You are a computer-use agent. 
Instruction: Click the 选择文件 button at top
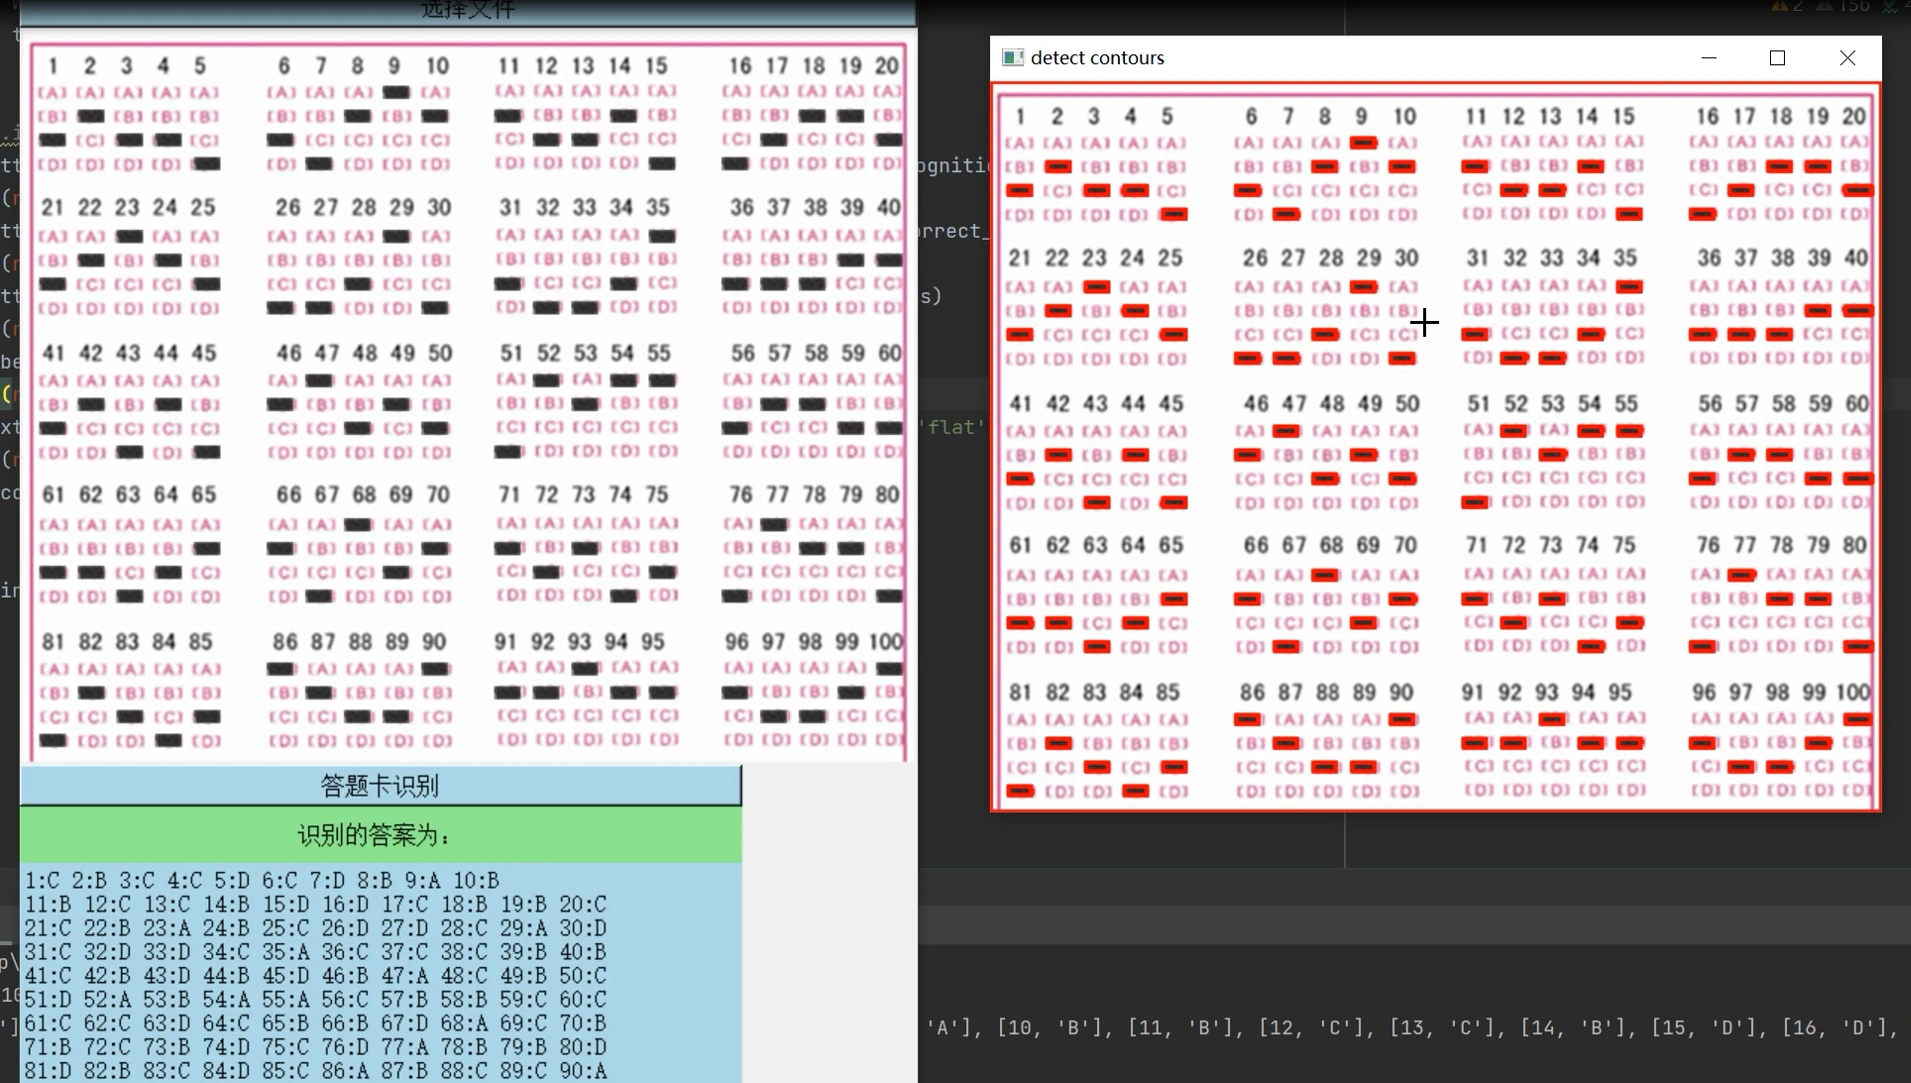[467, 11]
